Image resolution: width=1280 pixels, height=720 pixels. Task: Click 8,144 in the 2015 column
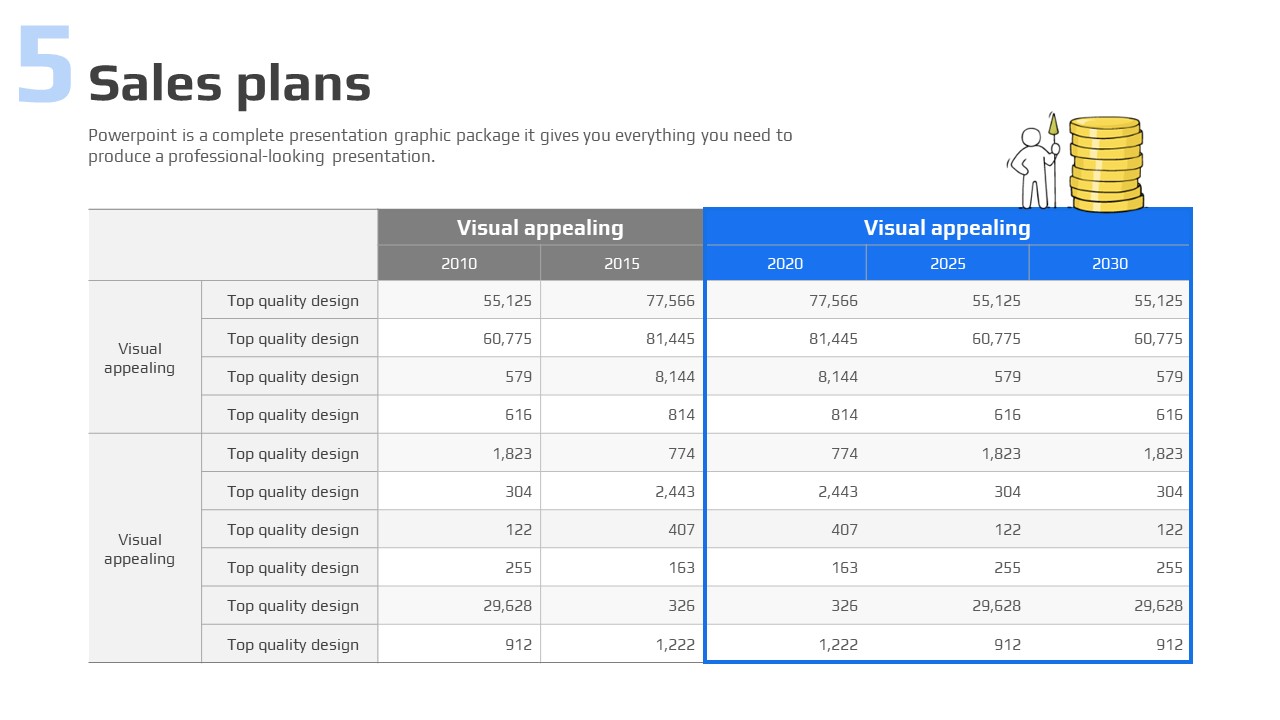coord(675,376)
